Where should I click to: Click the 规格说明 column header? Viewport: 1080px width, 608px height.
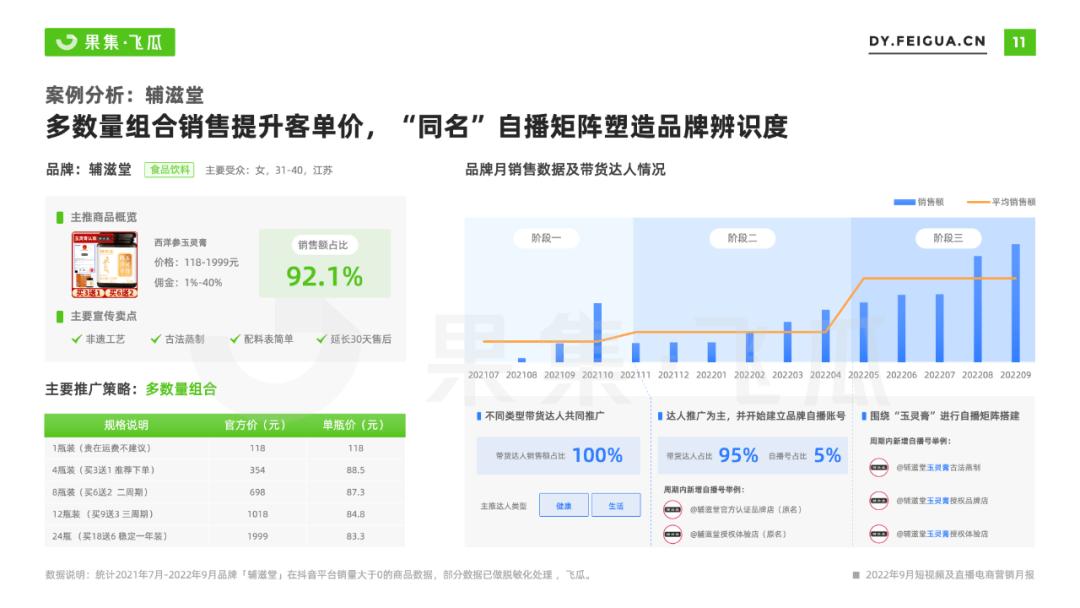click(x=126, y=425)
